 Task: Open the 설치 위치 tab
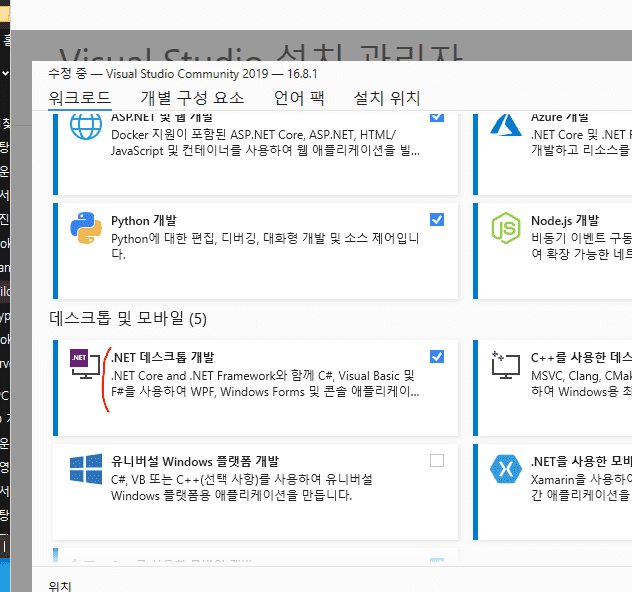coord(387,98)
